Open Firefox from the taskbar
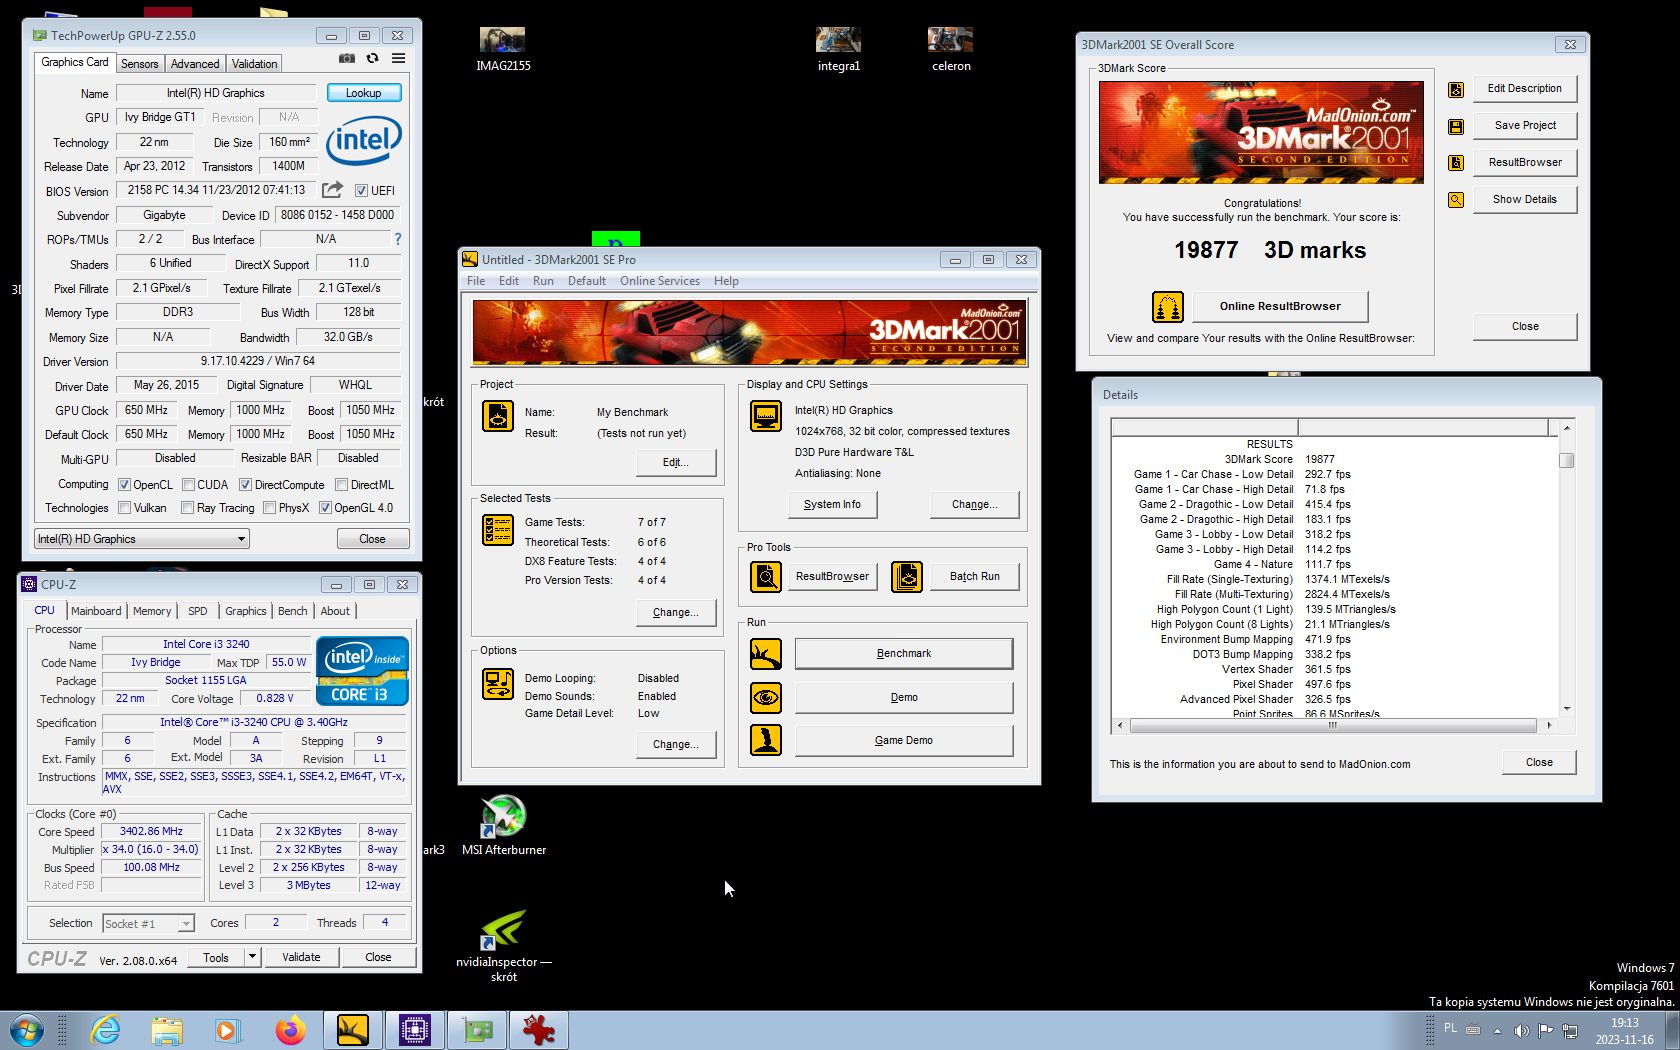Image resolution: width=1680 pixels, height=1050 pixels. click(x=291, y=1030)
